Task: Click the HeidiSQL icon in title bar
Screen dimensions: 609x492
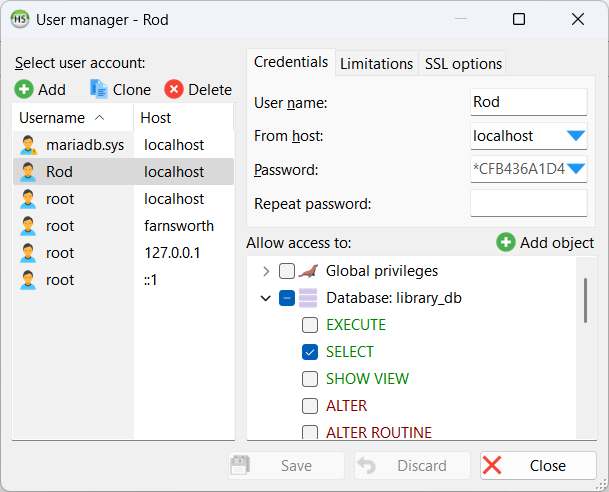Action: pos(18,19)
